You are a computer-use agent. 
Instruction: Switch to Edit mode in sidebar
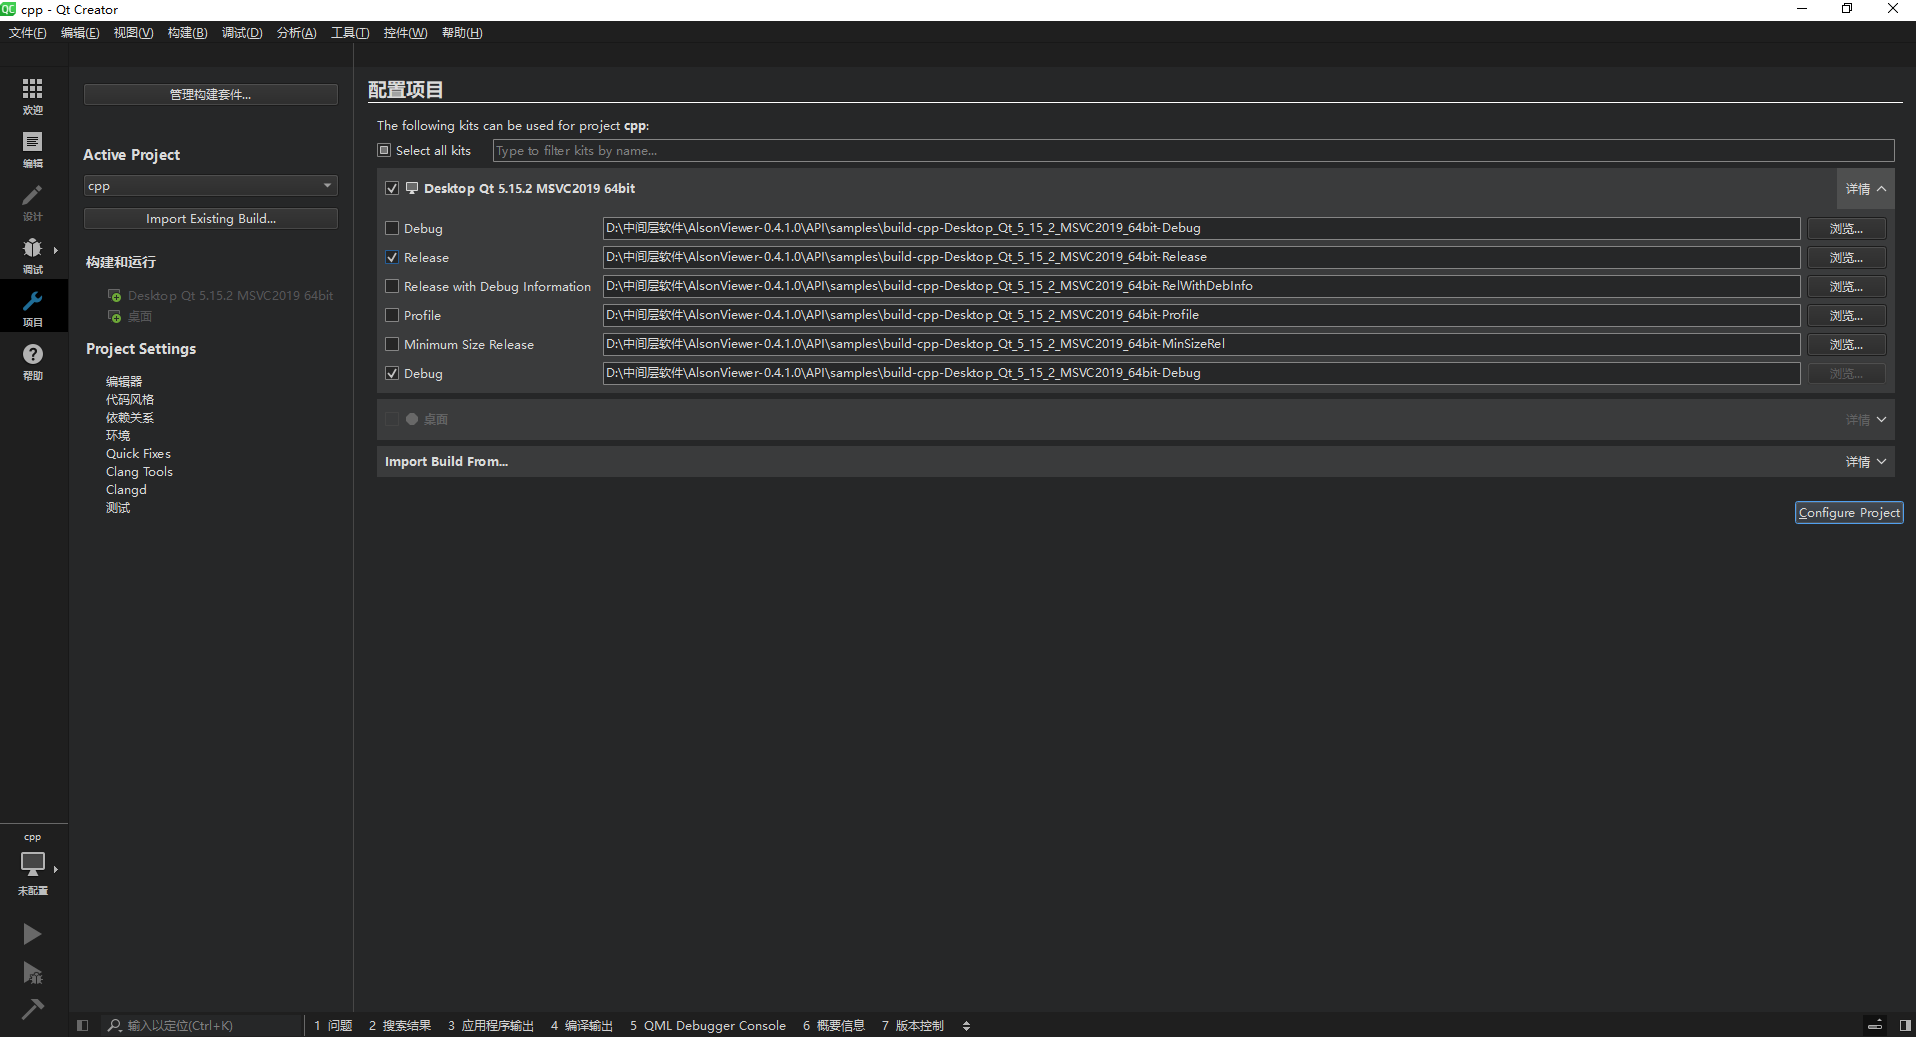point(33,148)
